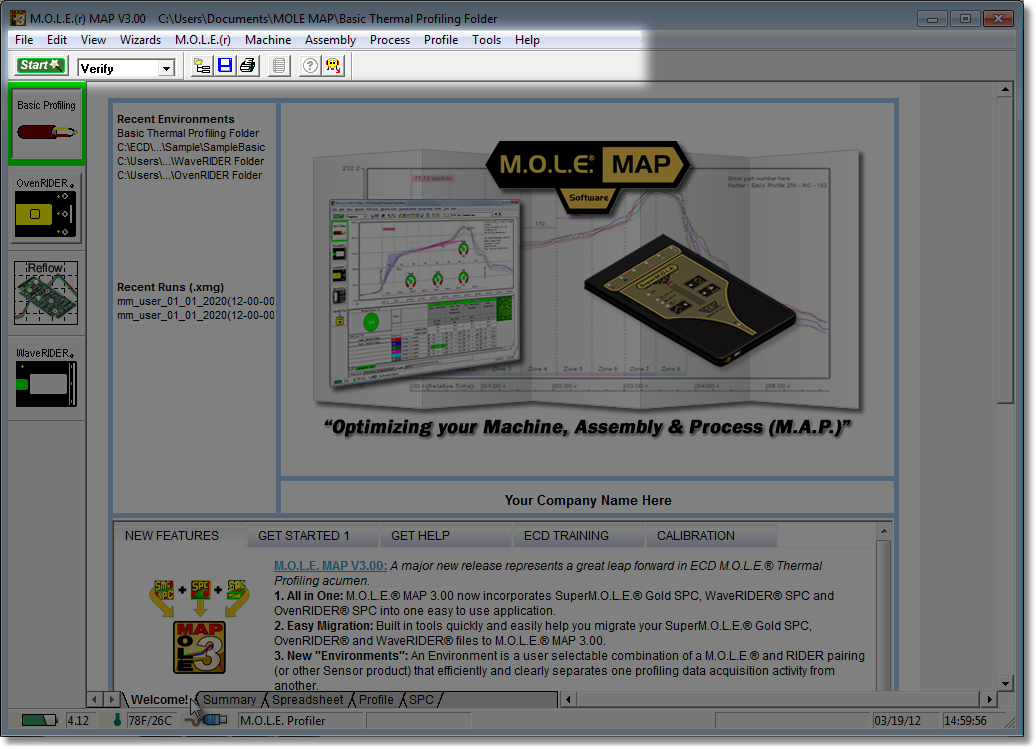This screenshot has height=749, width=1036.
Task: Open the Assembly menu
Action: (330, 40)
